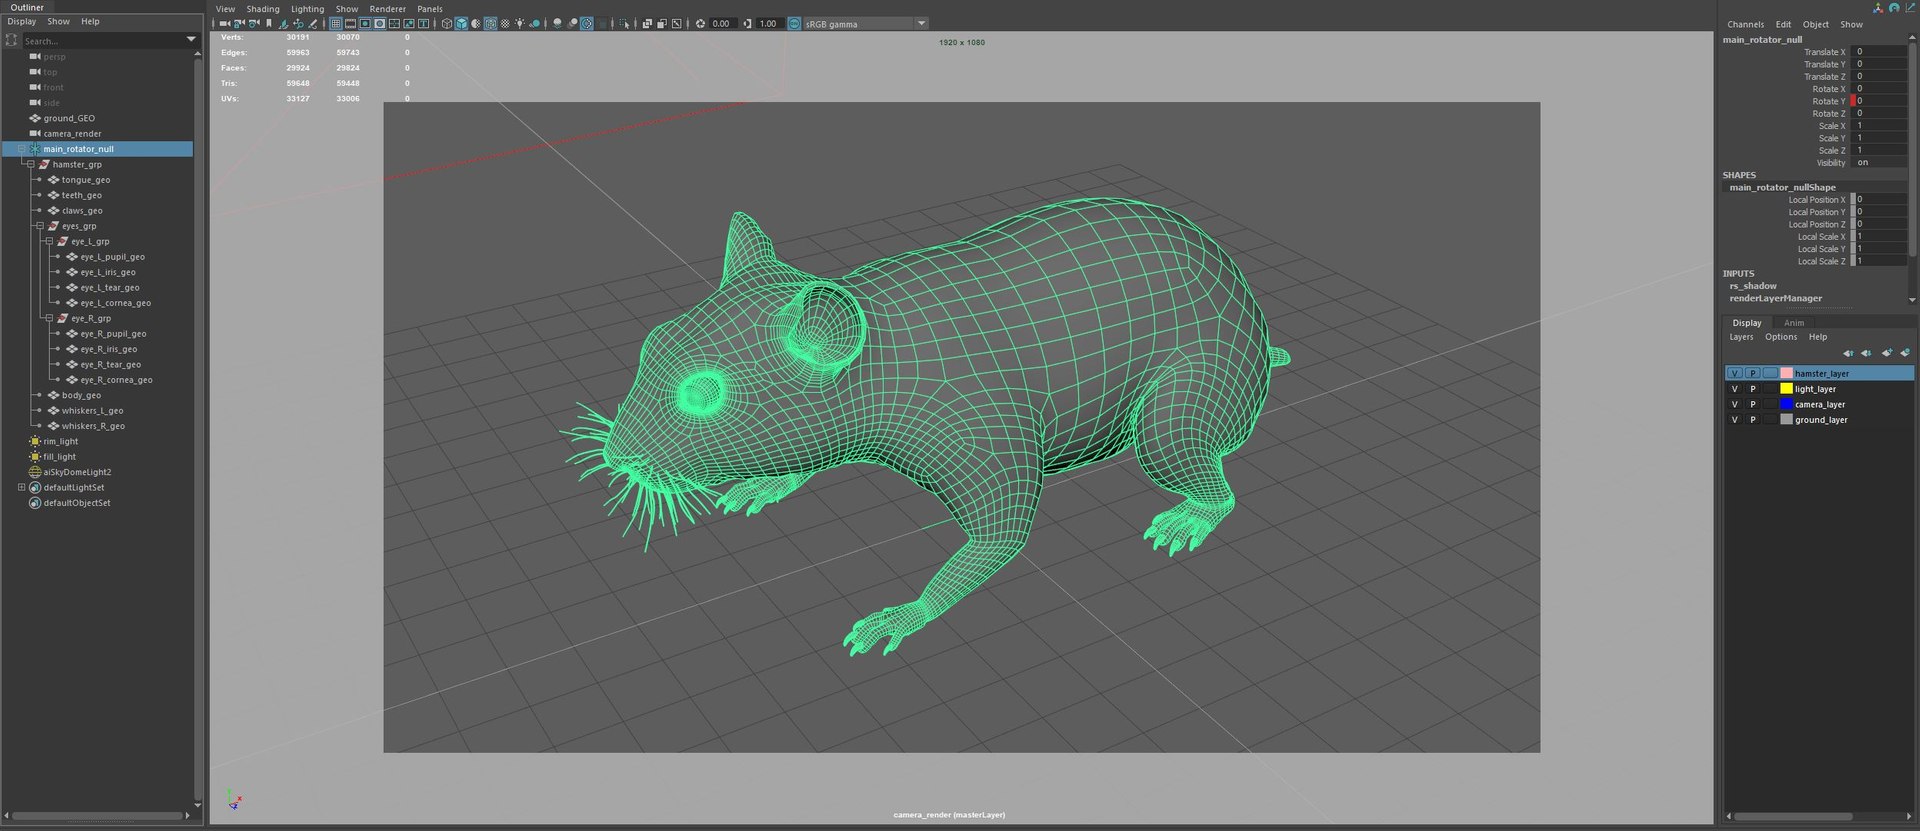The image size is (1920, 831).
Task: Toggle the Safe Title icon
Action: click(423, 23)
